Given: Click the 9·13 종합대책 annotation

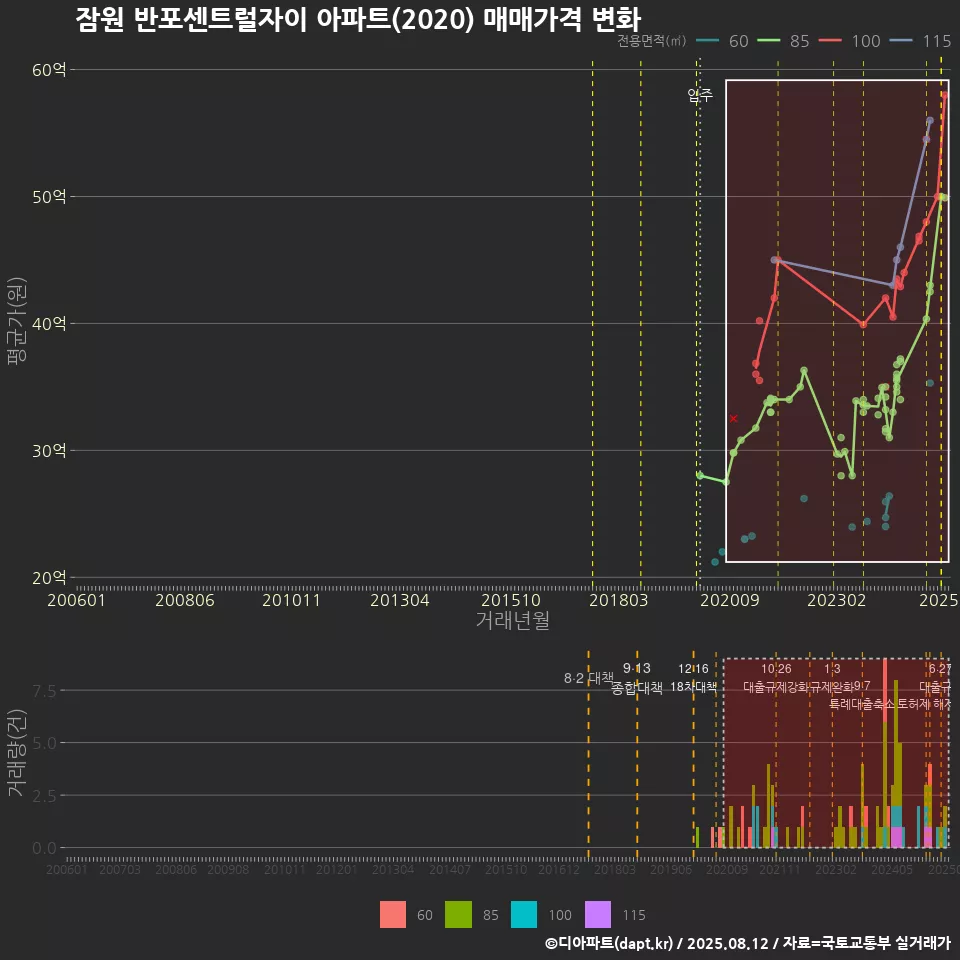Looking at the screenshot, I should click(637, 678).
